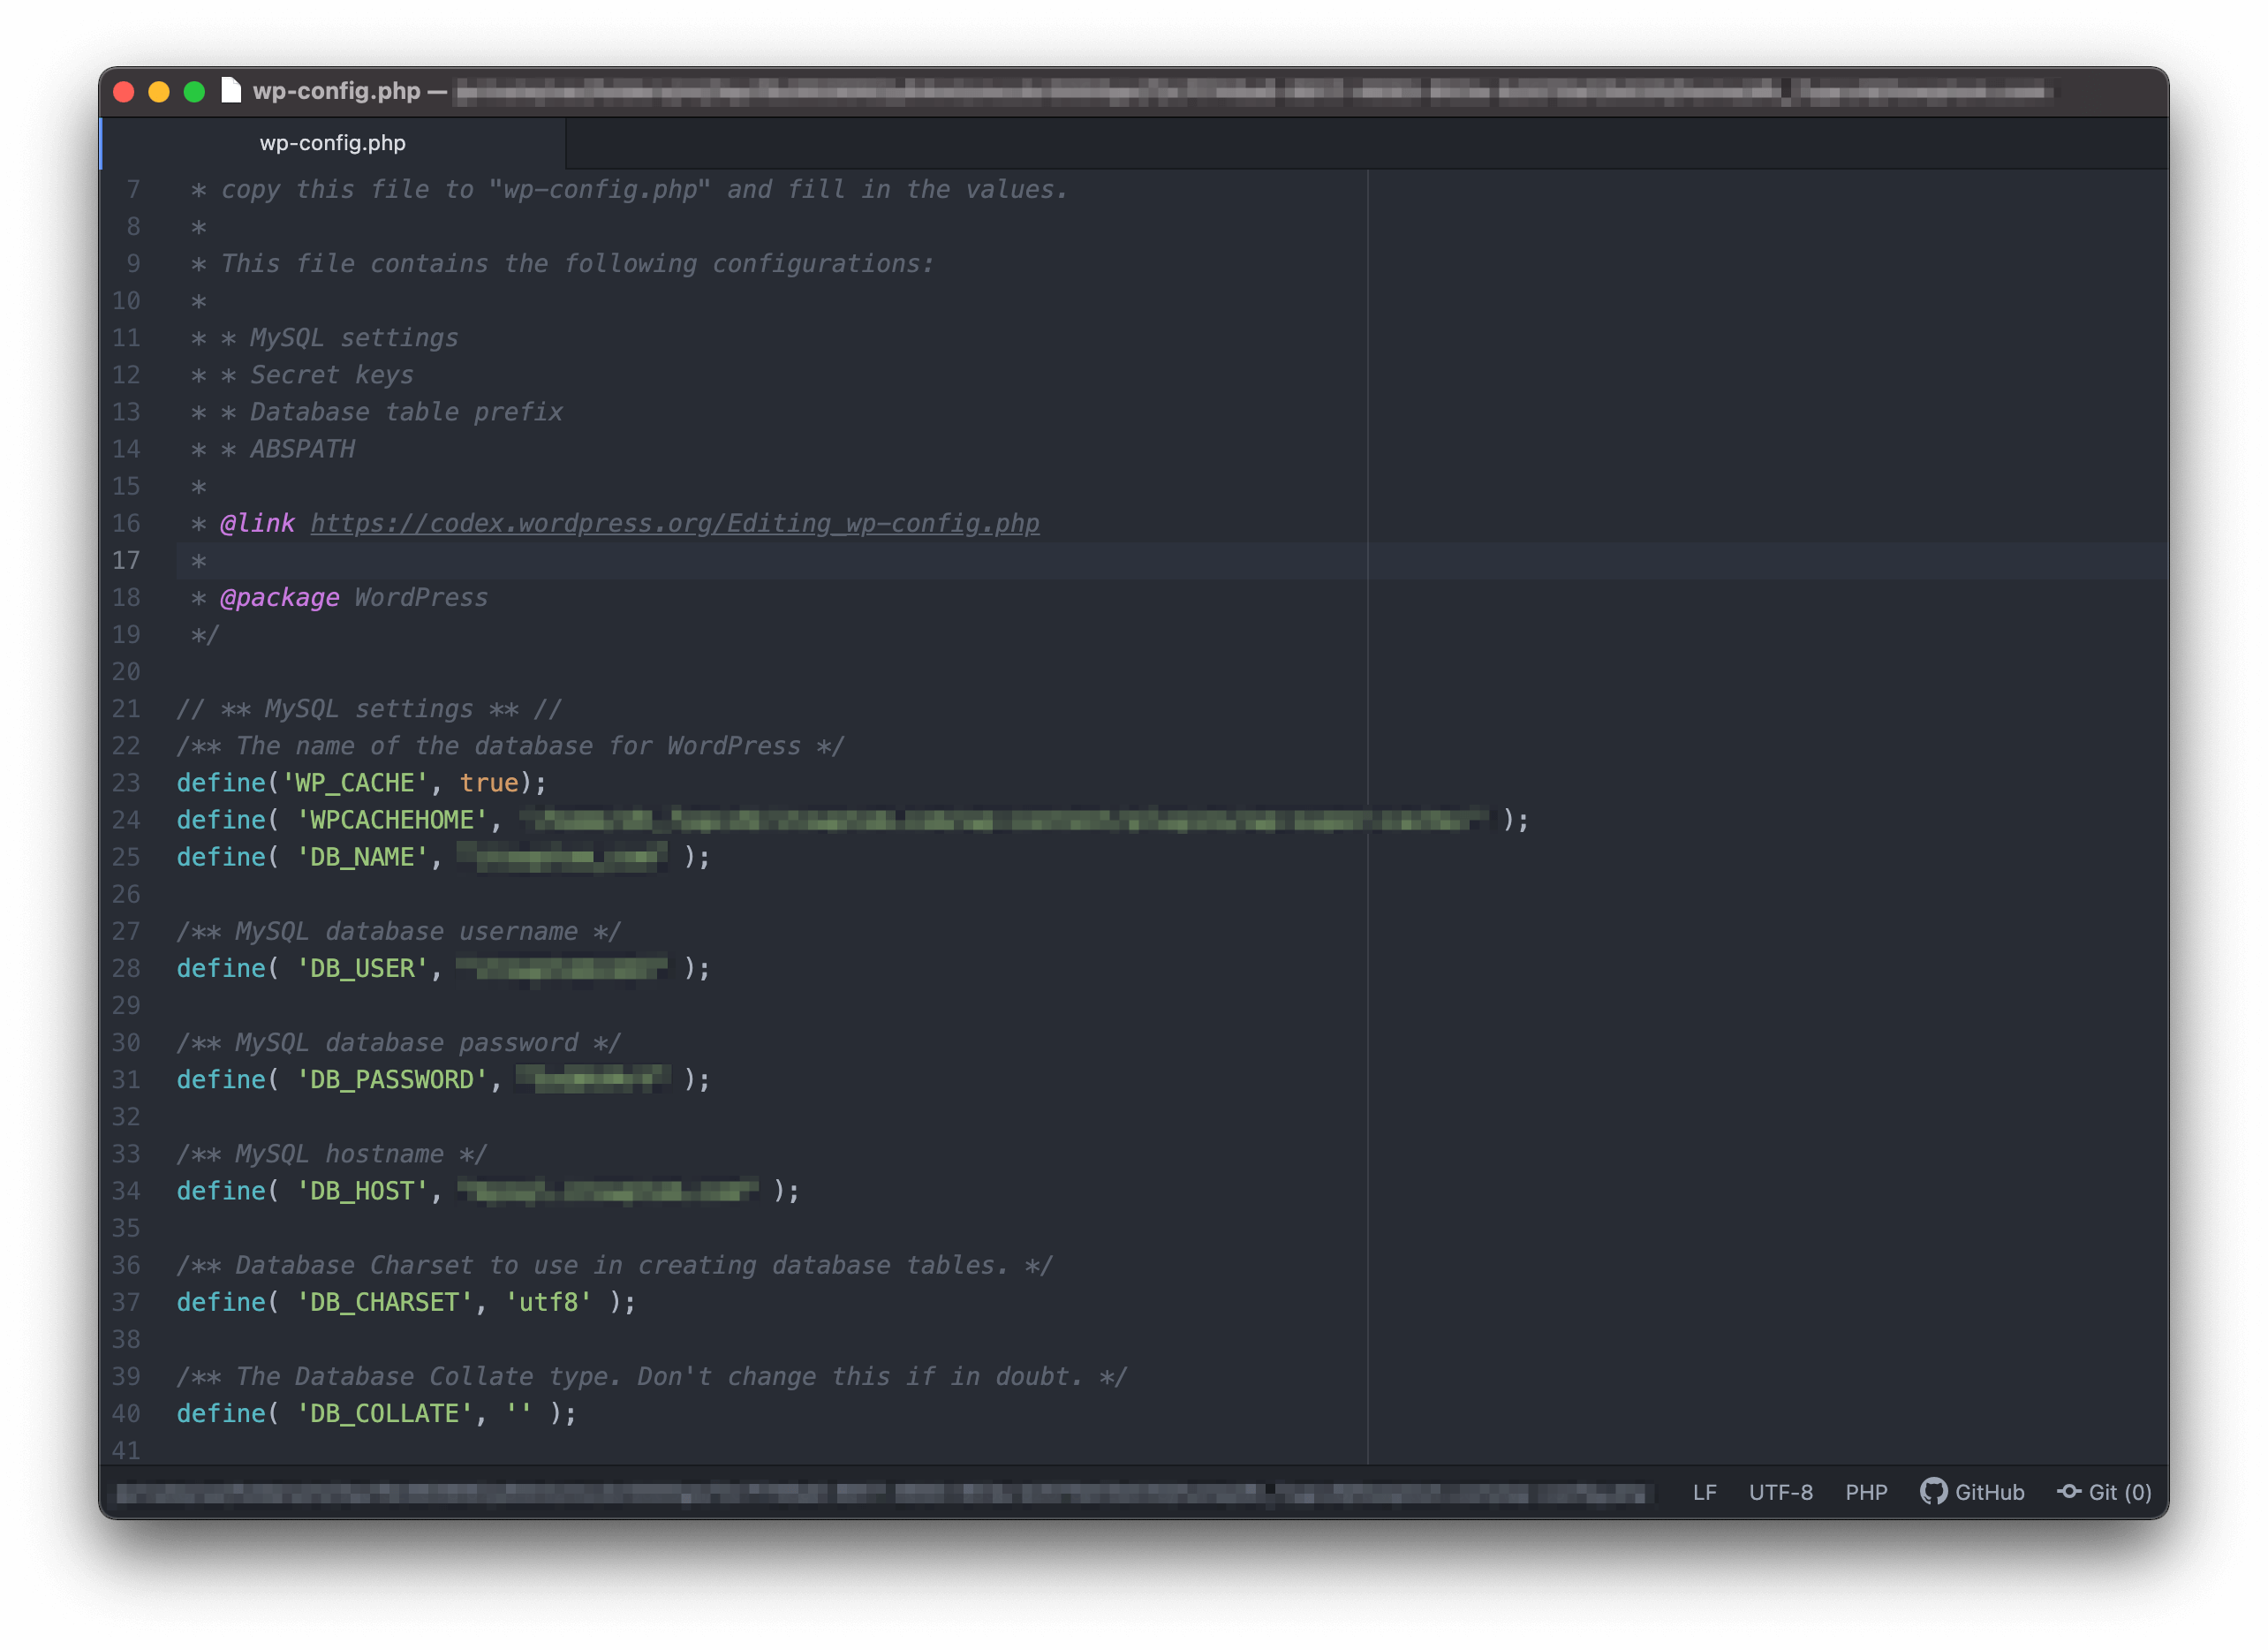Click the 'MySQL database password' comment
The width and height of the screenshot is (2268, 1650).
[398, 1042]
